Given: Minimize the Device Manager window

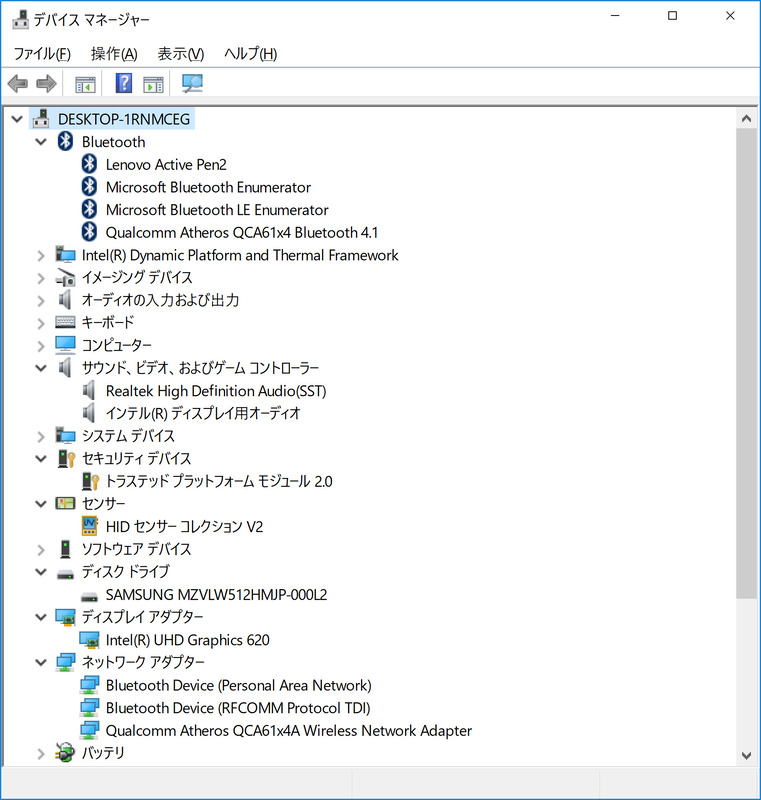Looking at the screenshot, I should pos(615,16).
